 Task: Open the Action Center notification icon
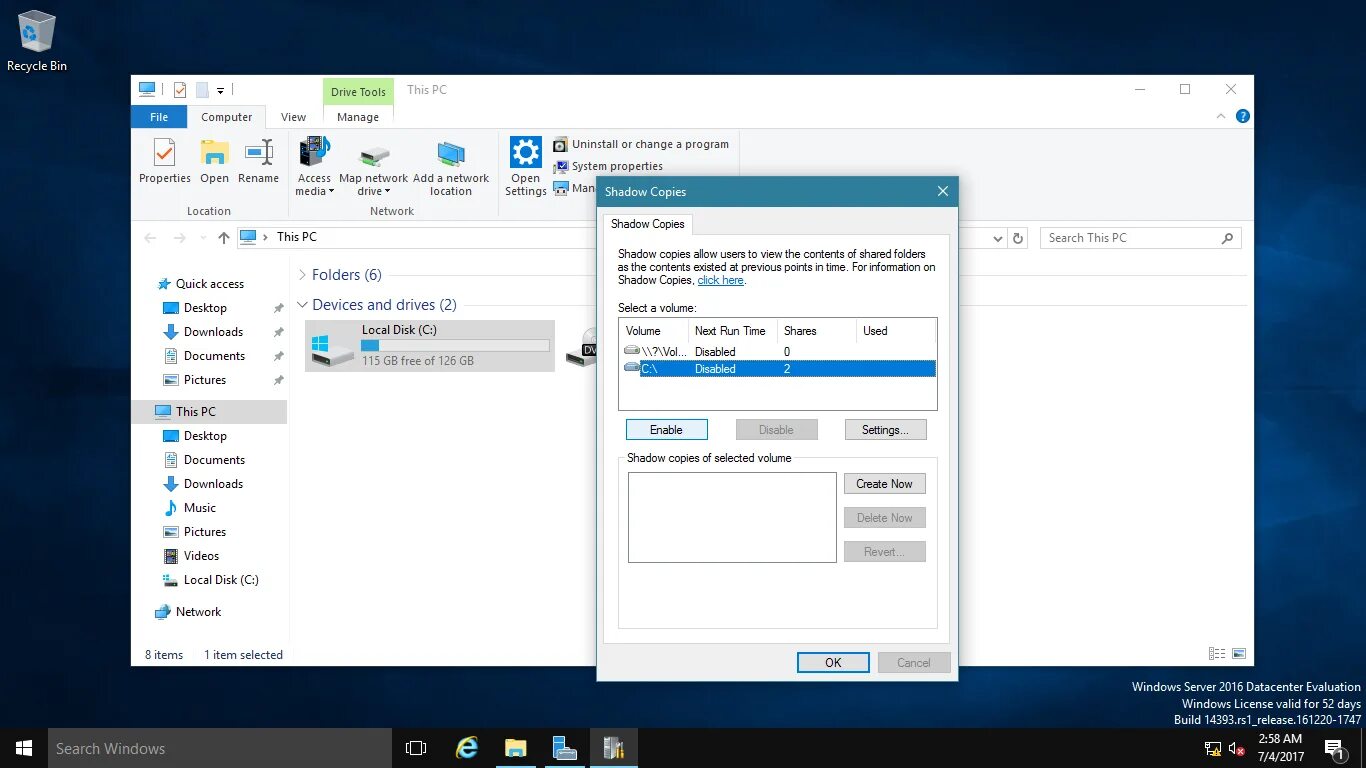[x=1334, y=748]
